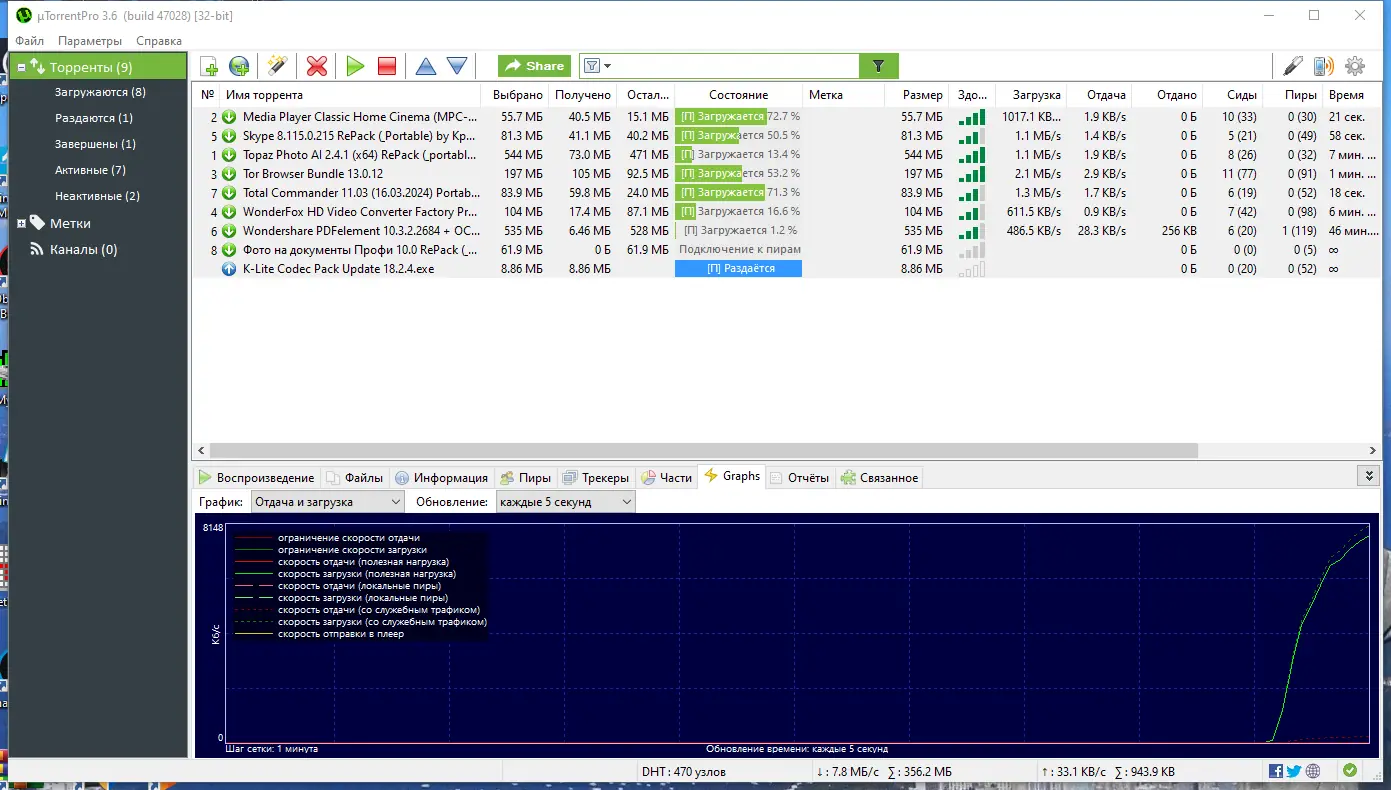Switch to the Отчёты tab
Viewport: 1391px width, 790px height.
pos(799,477)
